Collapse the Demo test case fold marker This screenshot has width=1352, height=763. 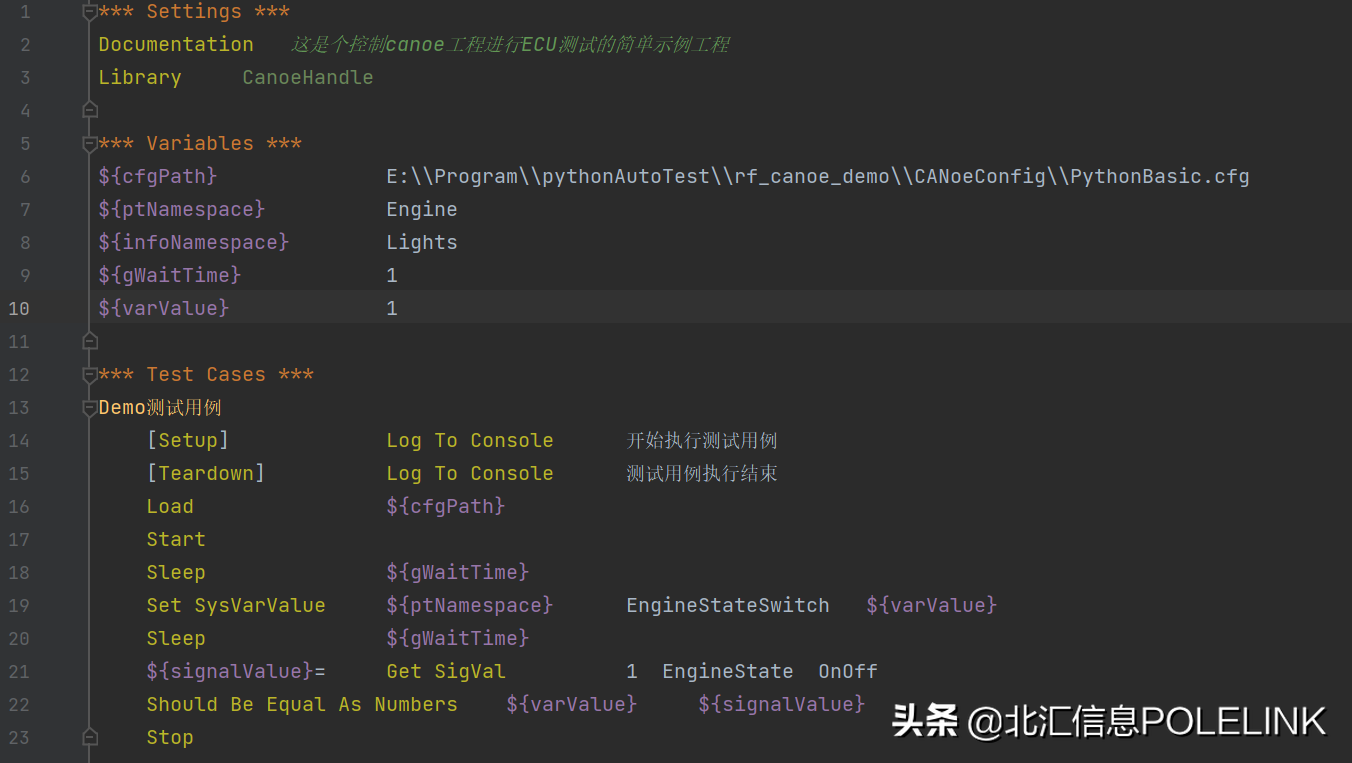pyautogui.click(x=90, y=408)
